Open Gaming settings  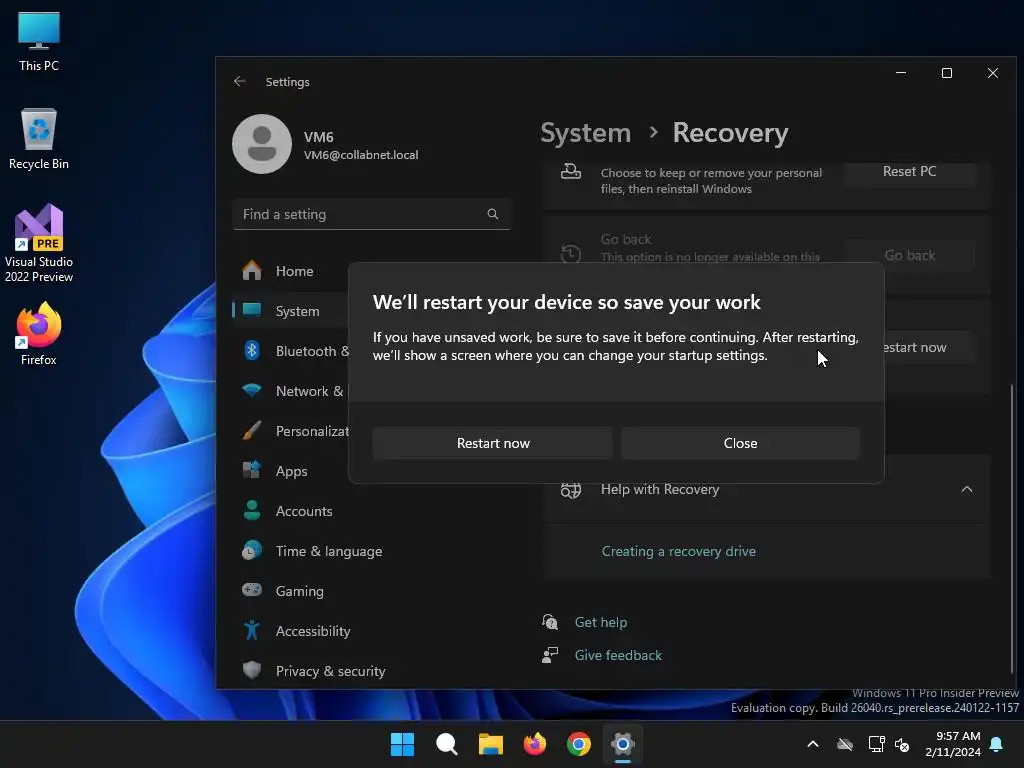pos(299,590)
